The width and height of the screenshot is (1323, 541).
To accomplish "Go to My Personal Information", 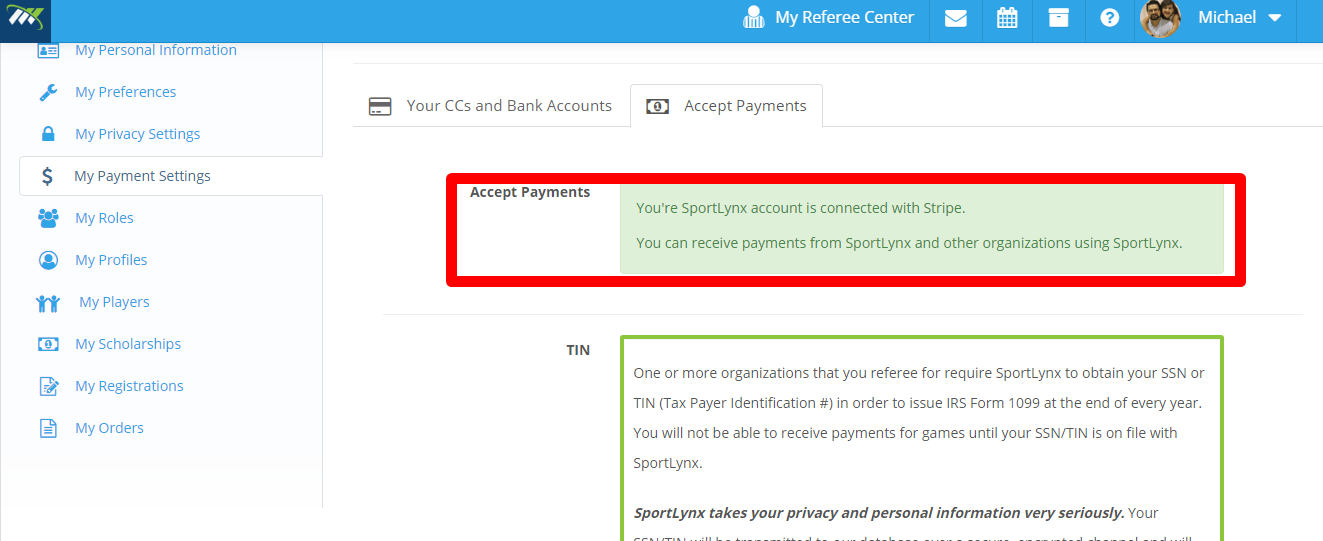I will [156, 50].
